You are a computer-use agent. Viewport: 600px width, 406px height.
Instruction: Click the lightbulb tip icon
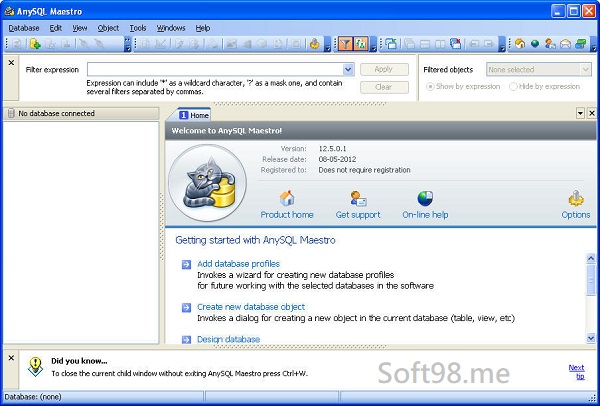pyautogui.click(x=36, y=367)
